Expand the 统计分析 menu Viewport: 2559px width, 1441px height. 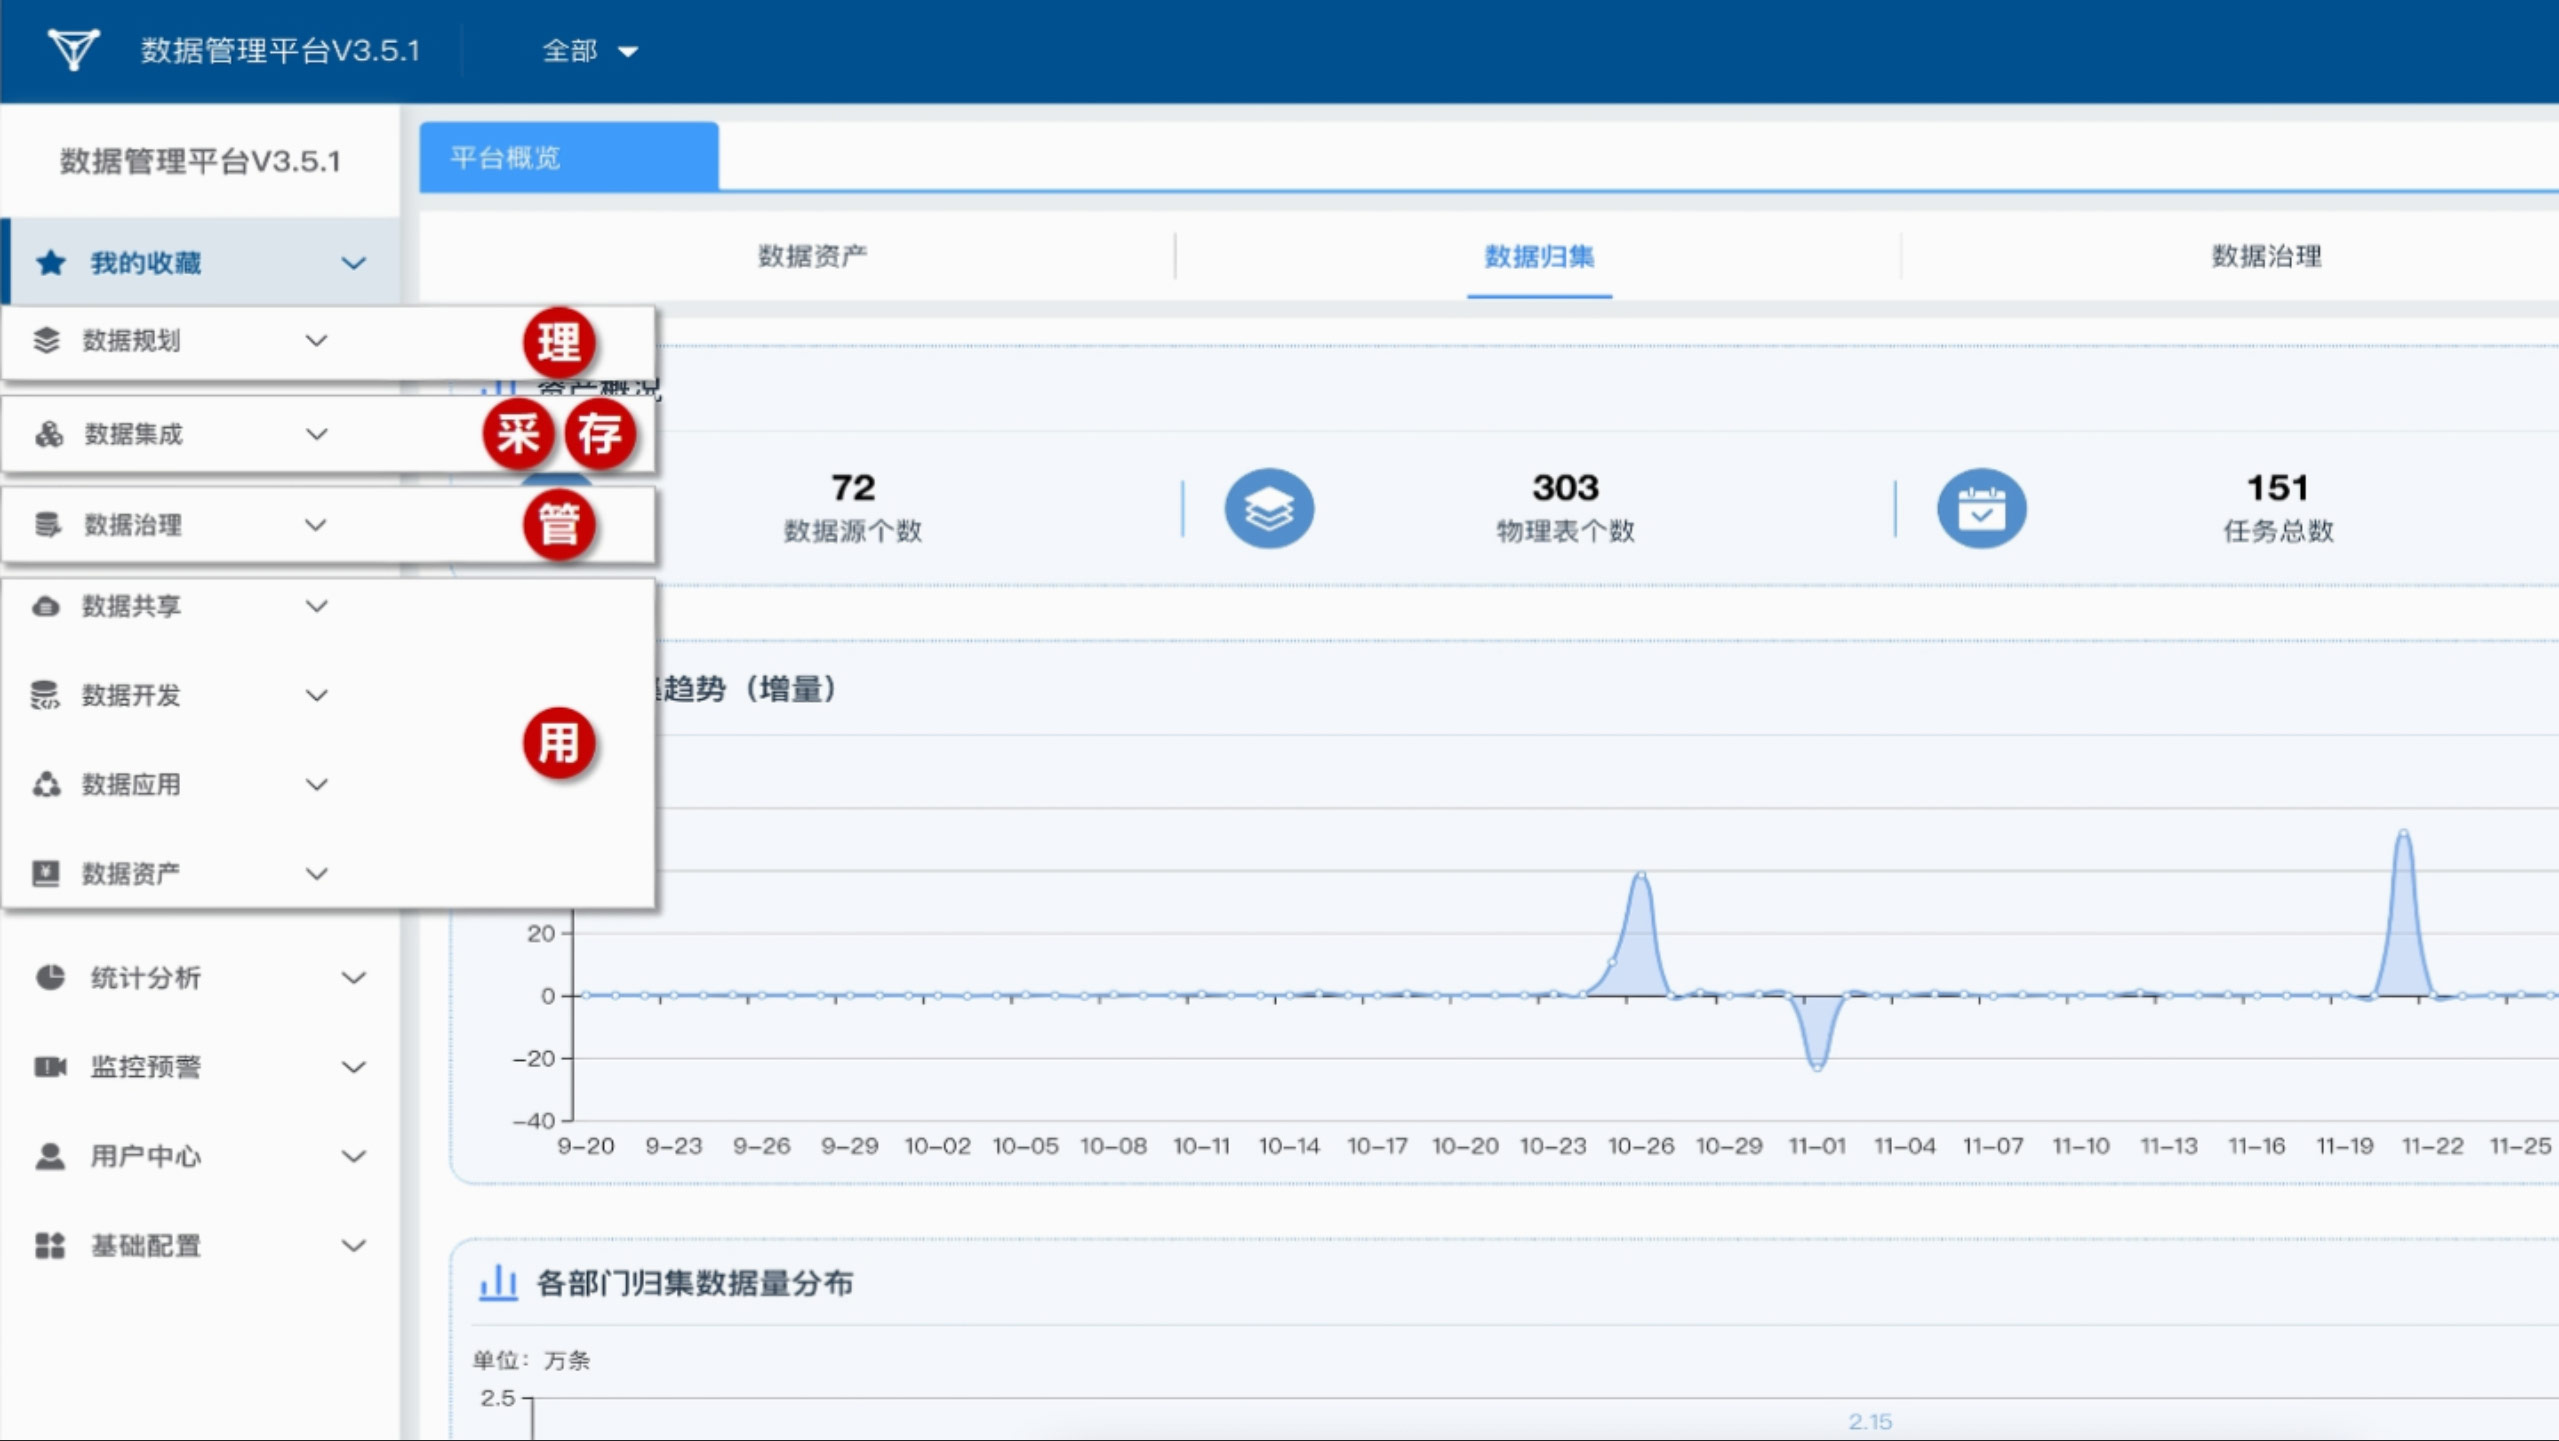[354, 977]
